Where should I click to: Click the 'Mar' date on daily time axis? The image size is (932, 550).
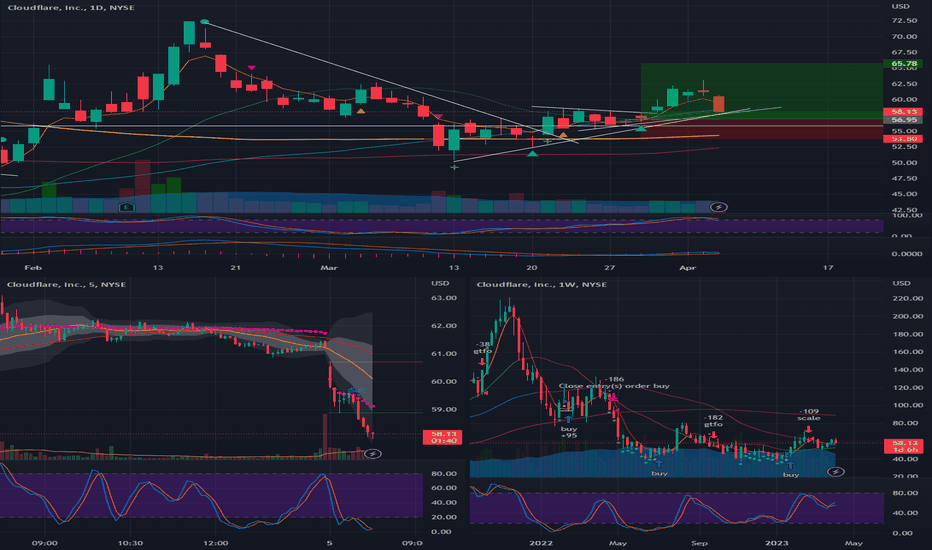(329, 268)
